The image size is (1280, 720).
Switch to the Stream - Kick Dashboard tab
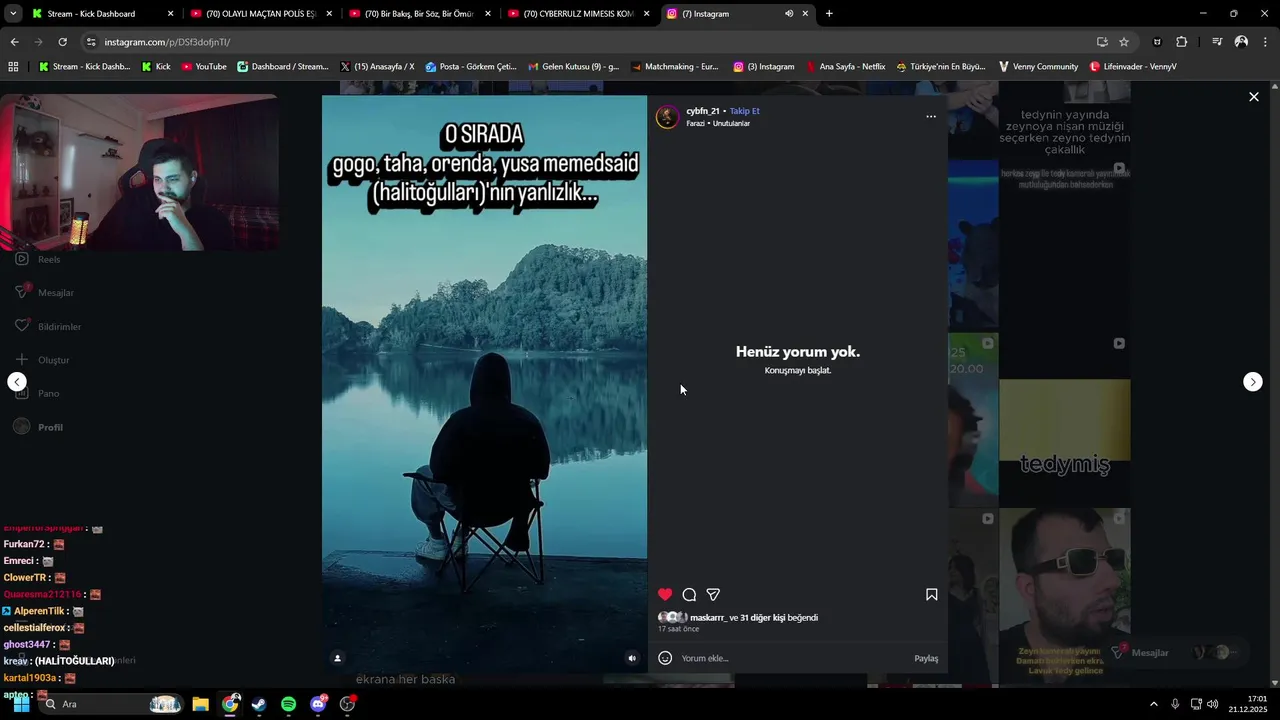(x=102, y=14)
